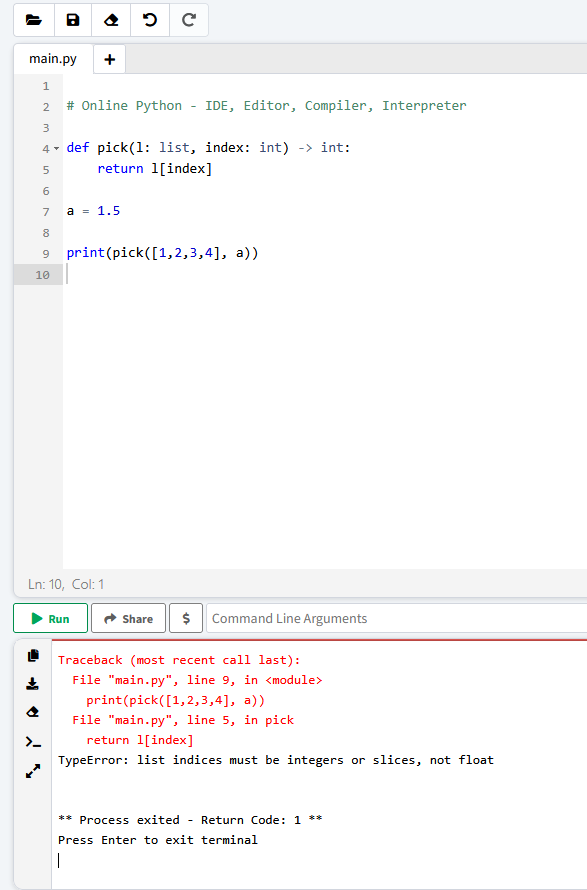Image resolution: width=587 pixels, height=890 pixels.
Task: Run the Python program
Action: 51,618
